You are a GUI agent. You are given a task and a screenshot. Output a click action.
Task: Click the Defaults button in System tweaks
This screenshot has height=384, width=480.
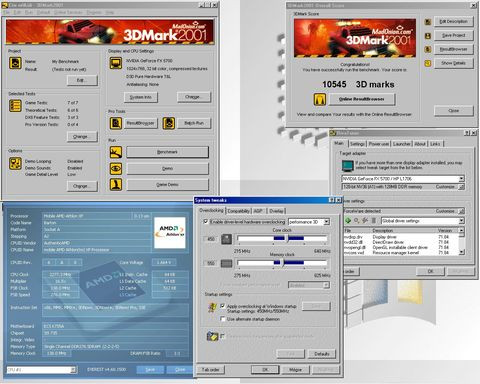point(321,354)
